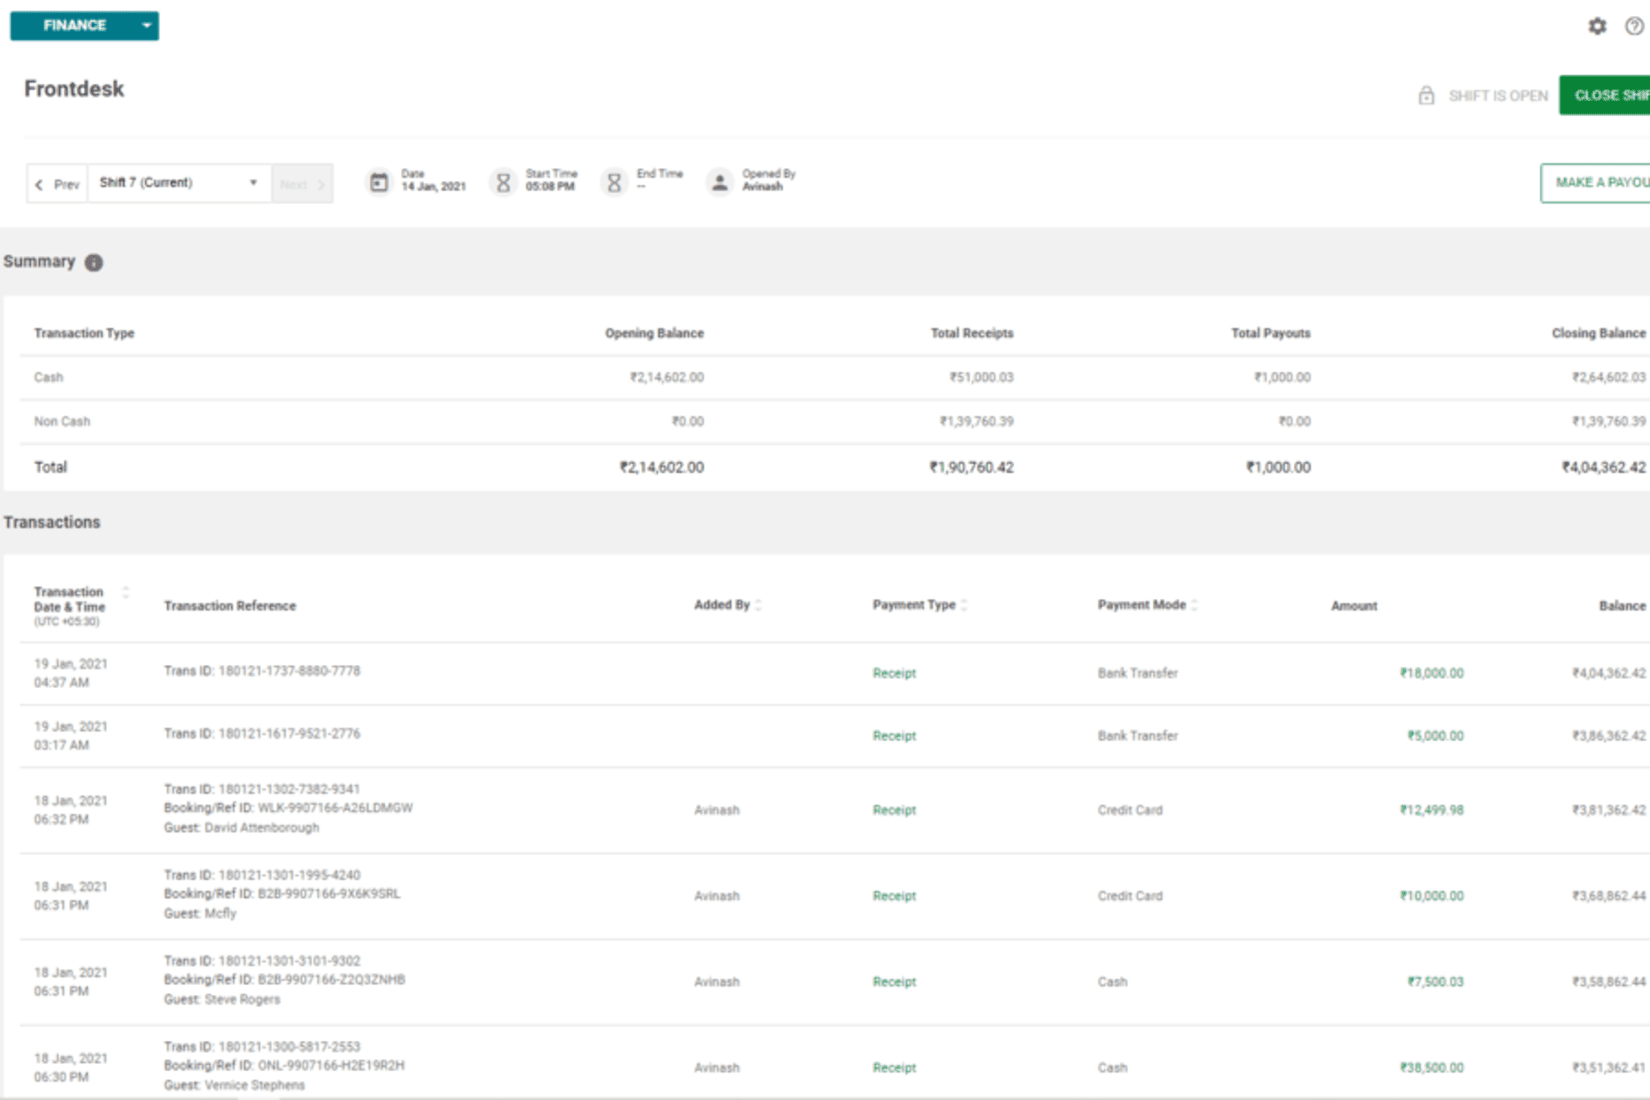Open the settings gear icon
1650x1100 pixels.
(1597, 26)
